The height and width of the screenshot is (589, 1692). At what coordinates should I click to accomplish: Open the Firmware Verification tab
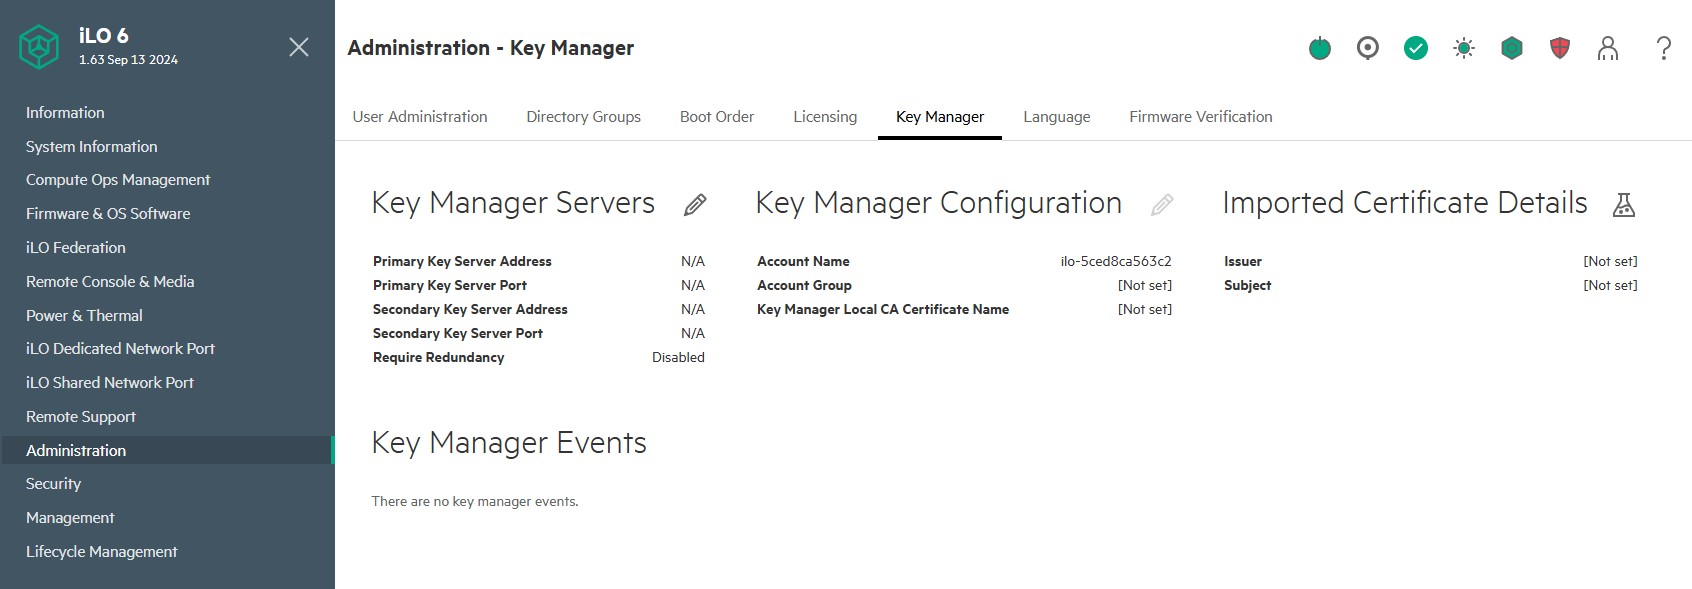pos(1200,117)
